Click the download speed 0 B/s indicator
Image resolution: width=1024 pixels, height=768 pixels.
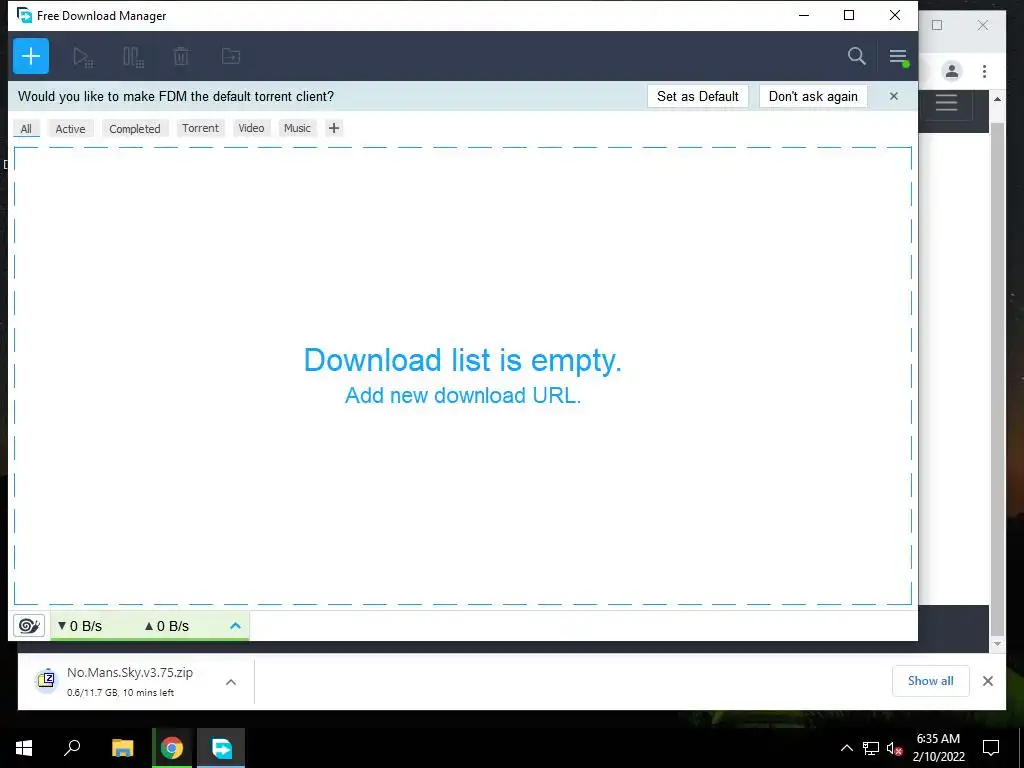point(80,626)
